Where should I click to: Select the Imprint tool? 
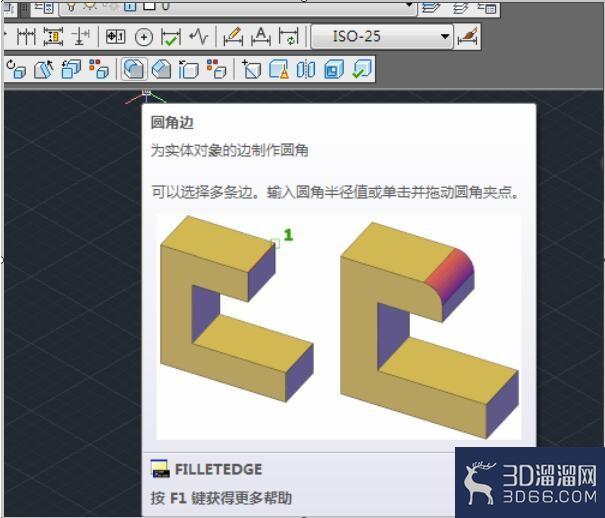pos(252,69)
